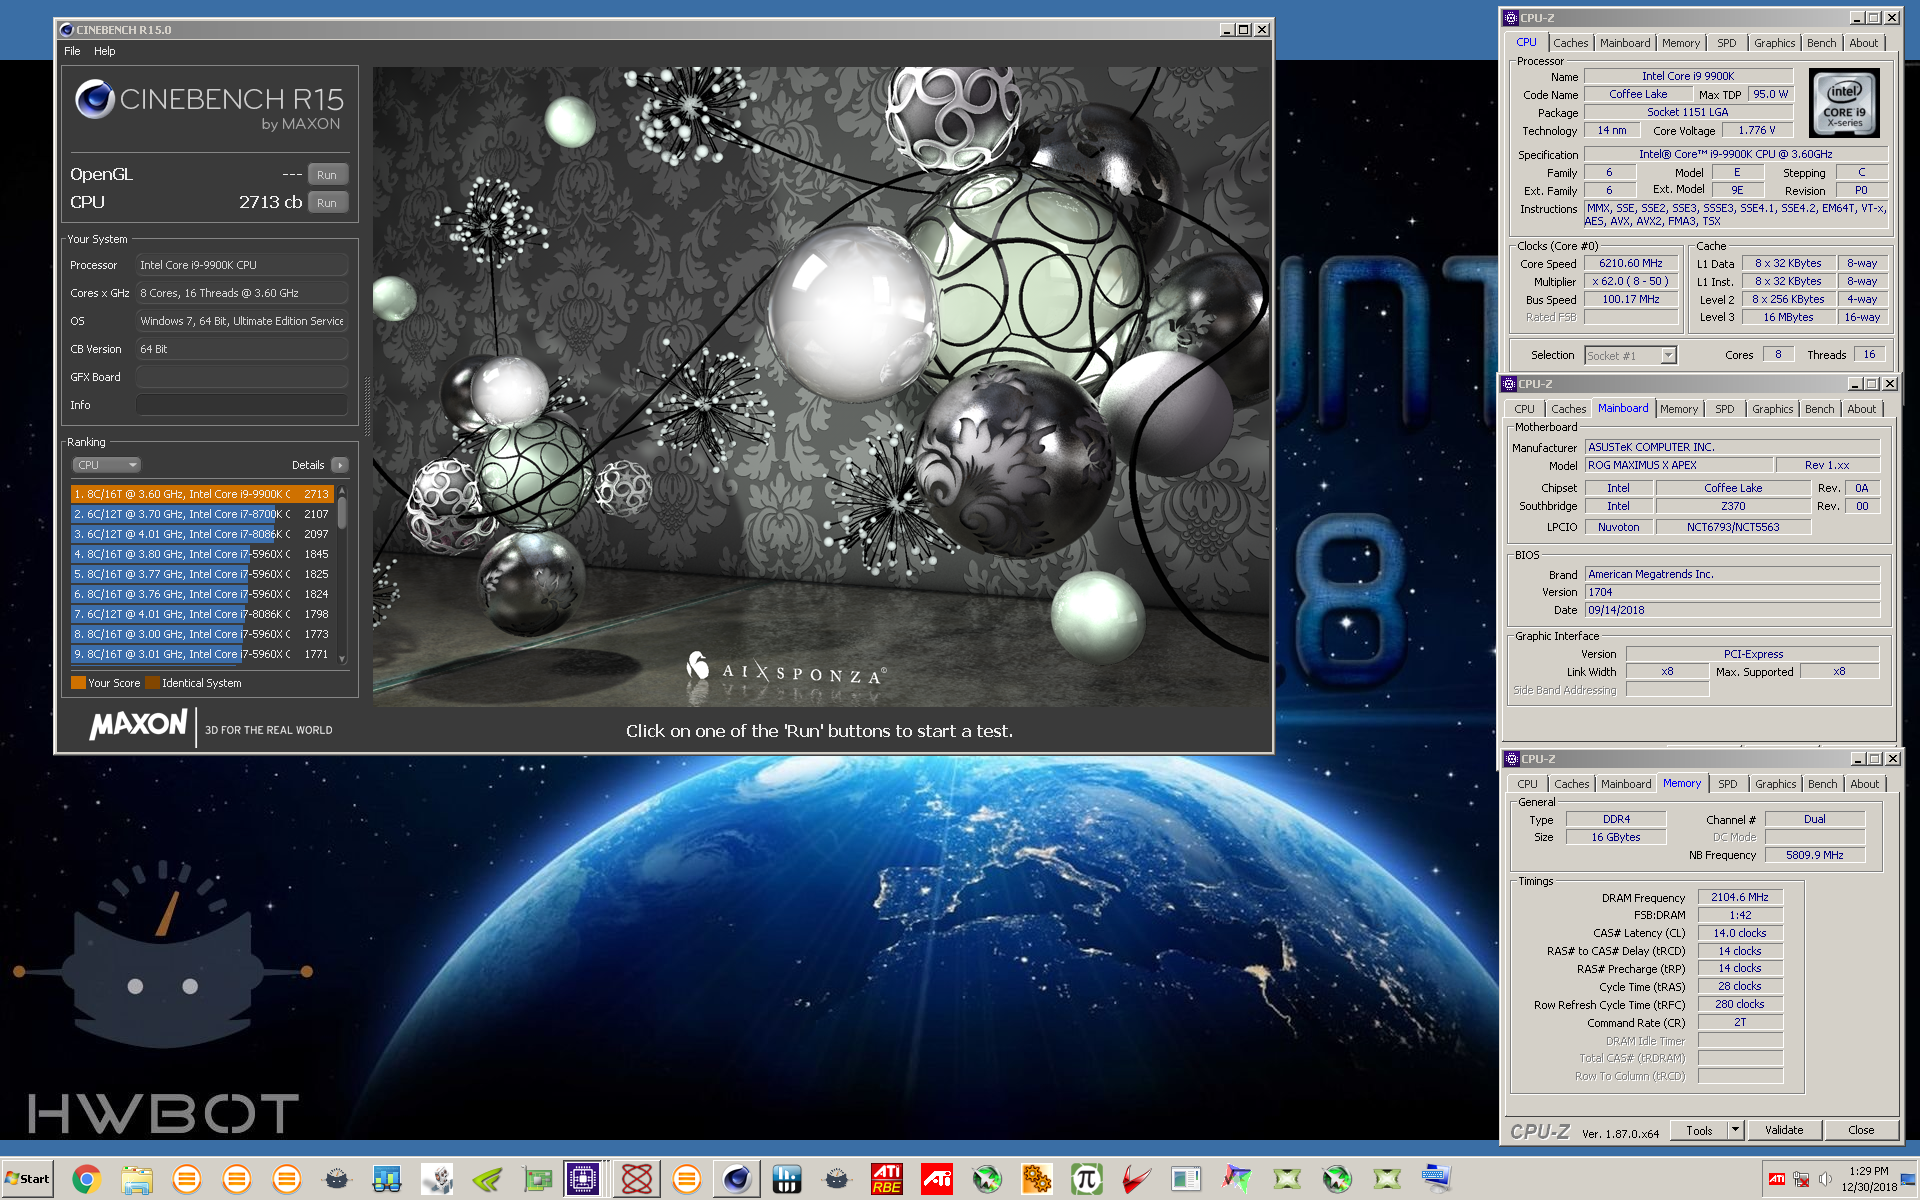Open About tab in middle CPU-Z window

[x=1862, y=409]
